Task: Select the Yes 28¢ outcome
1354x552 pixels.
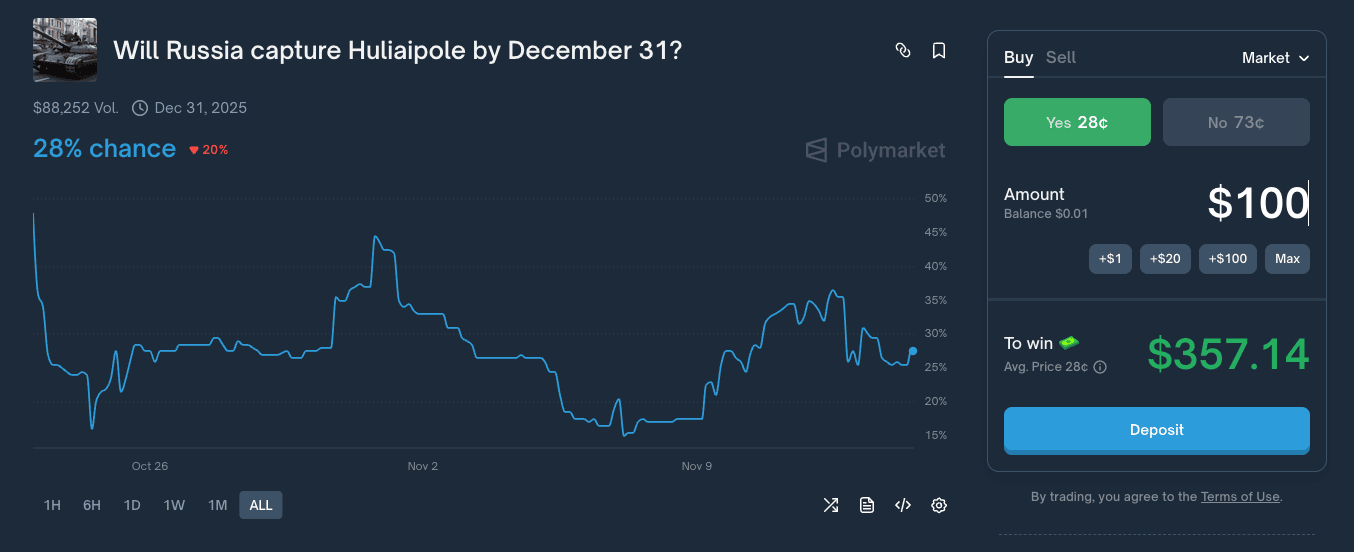Action: 1076,122
